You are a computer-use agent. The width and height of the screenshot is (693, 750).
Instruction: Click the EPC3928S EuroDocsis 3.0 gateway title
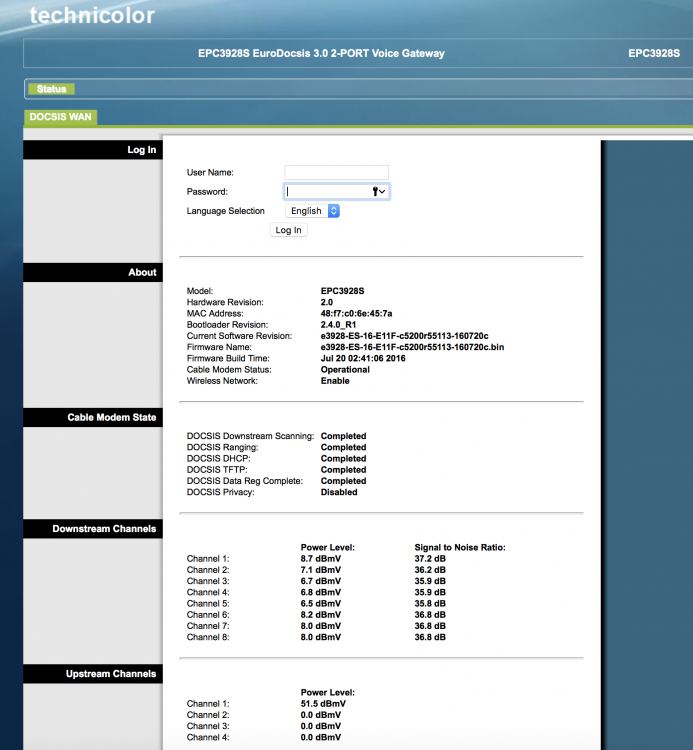[321, 54]
